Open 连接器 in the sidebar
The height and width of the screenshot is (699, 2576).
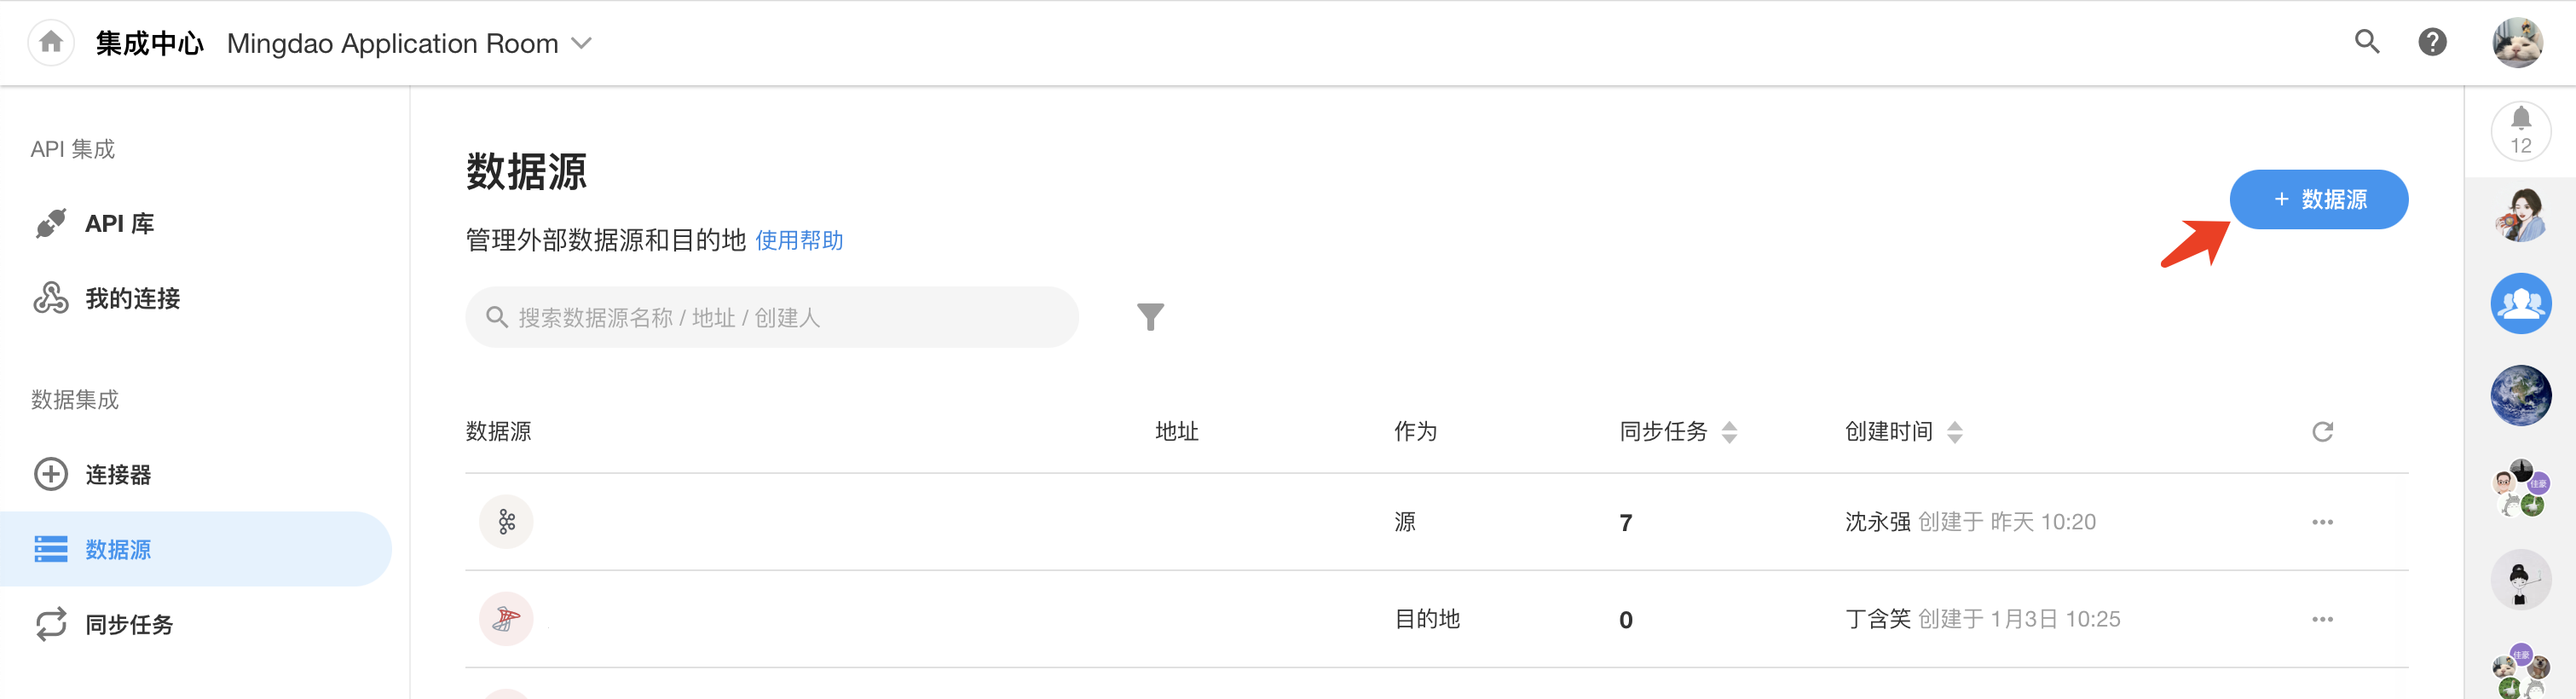(118, 475)
